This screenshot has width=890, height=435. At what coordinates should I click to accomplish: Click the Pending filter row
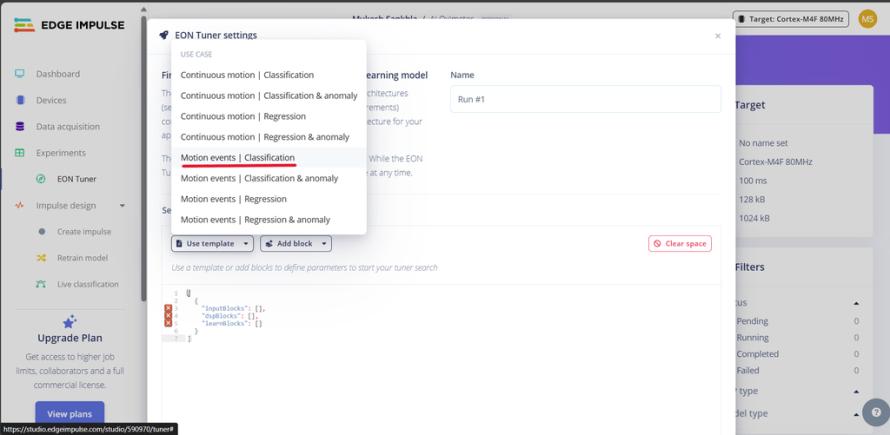(x=797, y=321)
